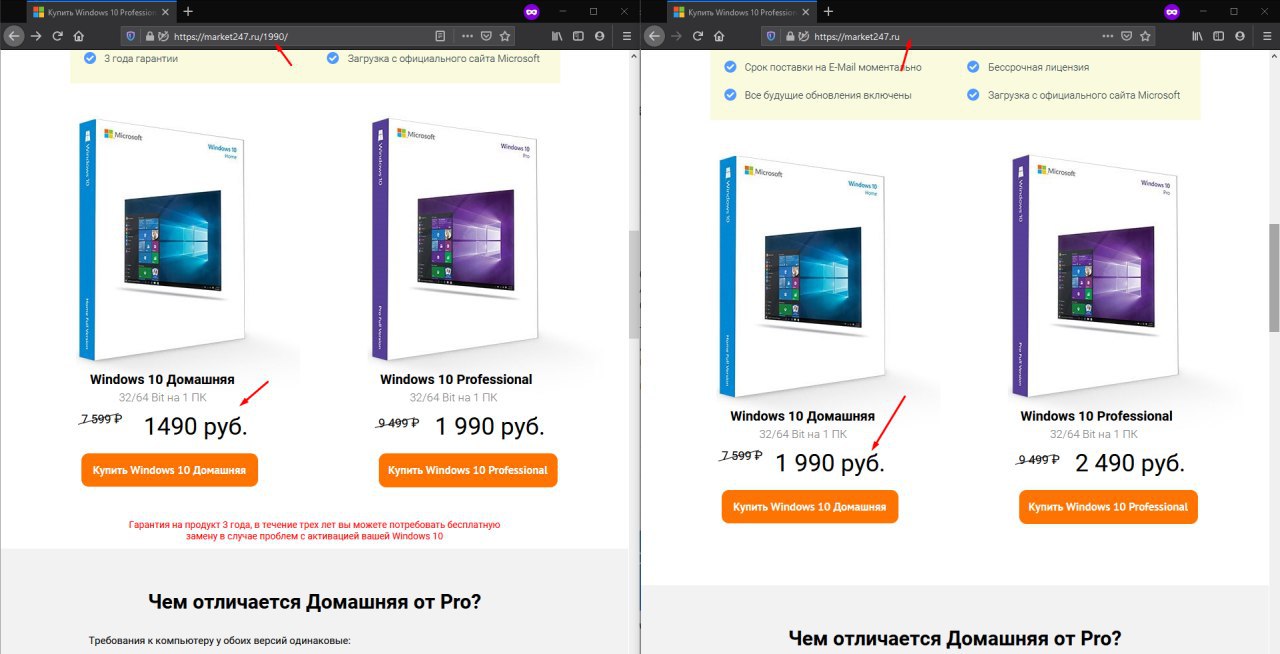Open Firefox account icon in left window
This screenshot has height=654, width=1280.
tap(599, 36)
